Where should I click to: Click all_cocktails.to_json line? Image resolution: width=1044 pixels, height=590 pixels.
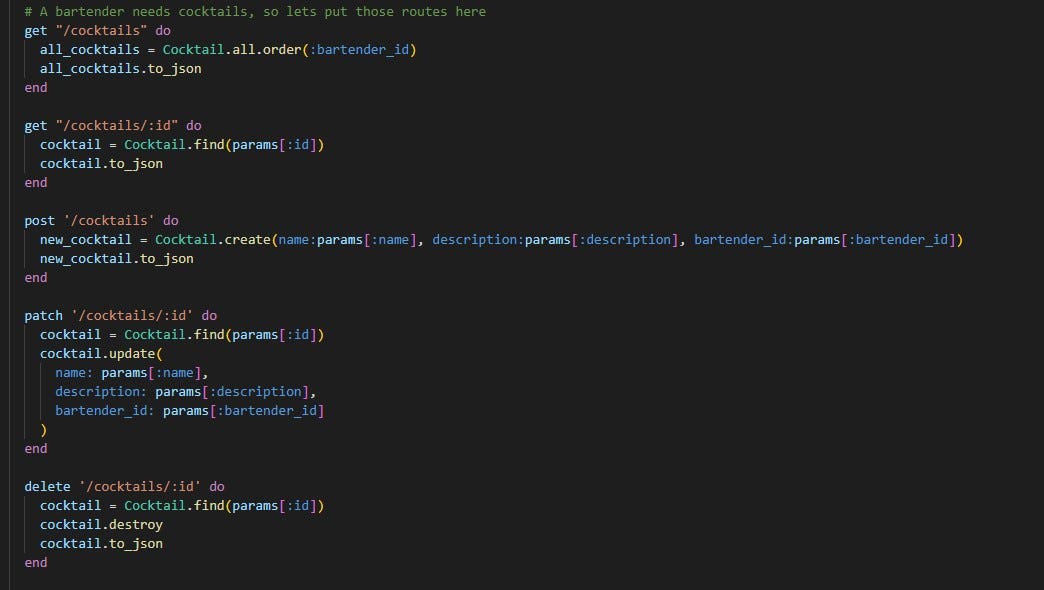coord(120,68)
